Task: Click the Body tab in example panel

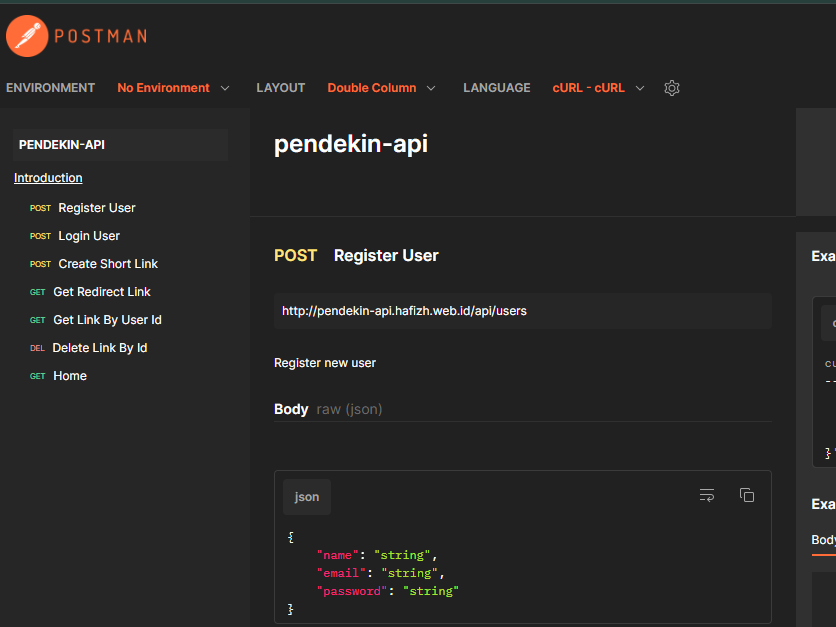Action: (x=824, y=540)
